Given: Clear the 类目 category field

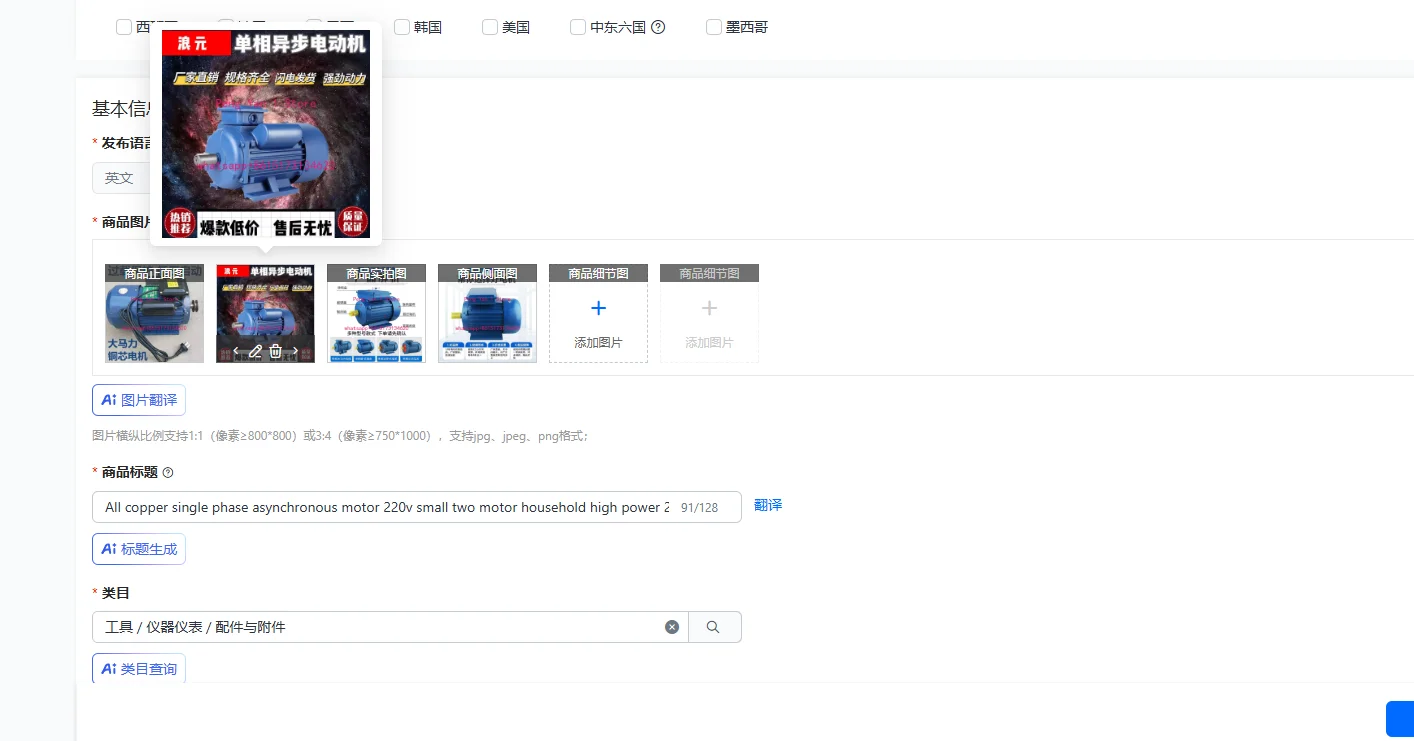Looking at the screenshot, I should click(672, 627).
